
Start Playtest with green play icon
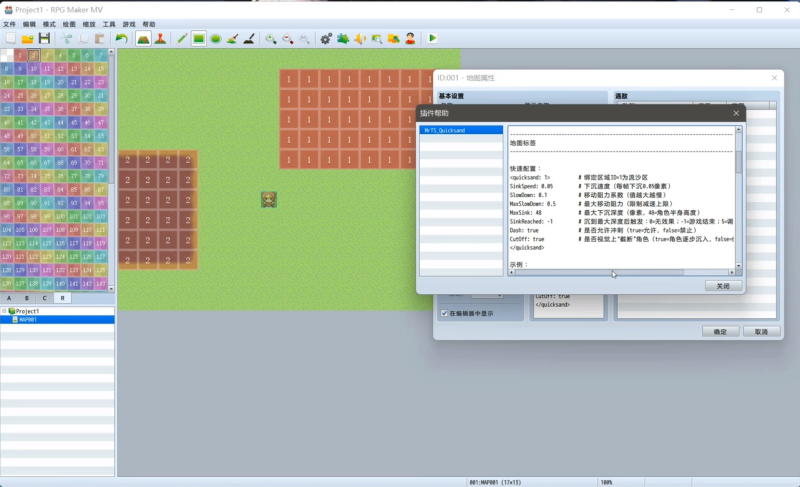(x=432, y=38)
